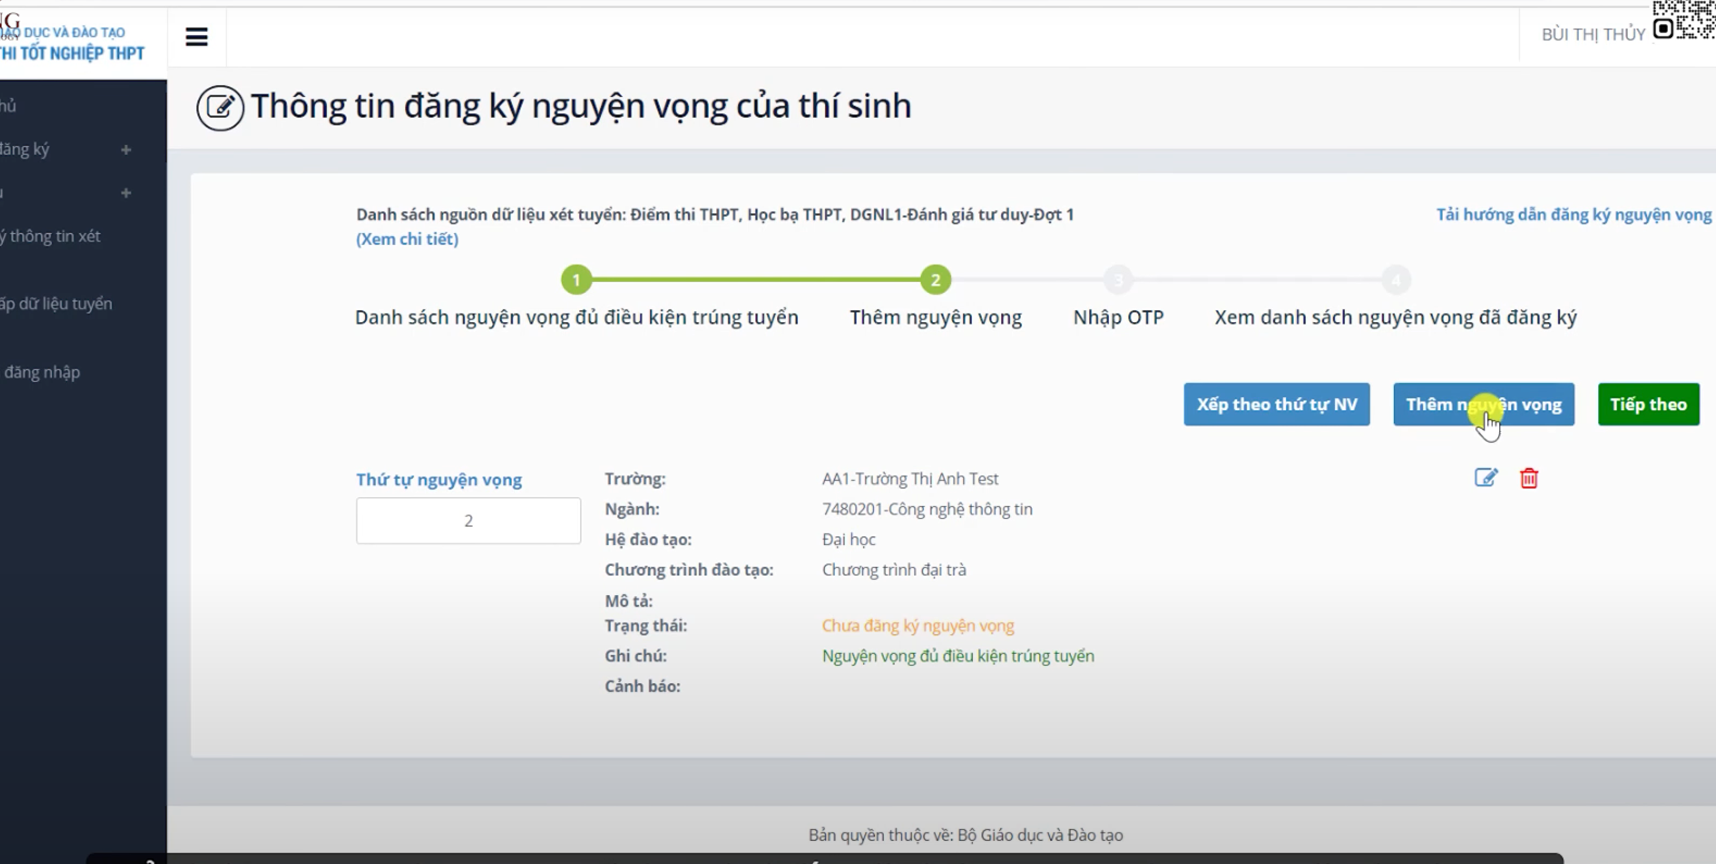Delete the Công nghệ thông tin wish entry
Image resolution: width=1716 pixels, height=864 pixels.
click(1529, 478)
